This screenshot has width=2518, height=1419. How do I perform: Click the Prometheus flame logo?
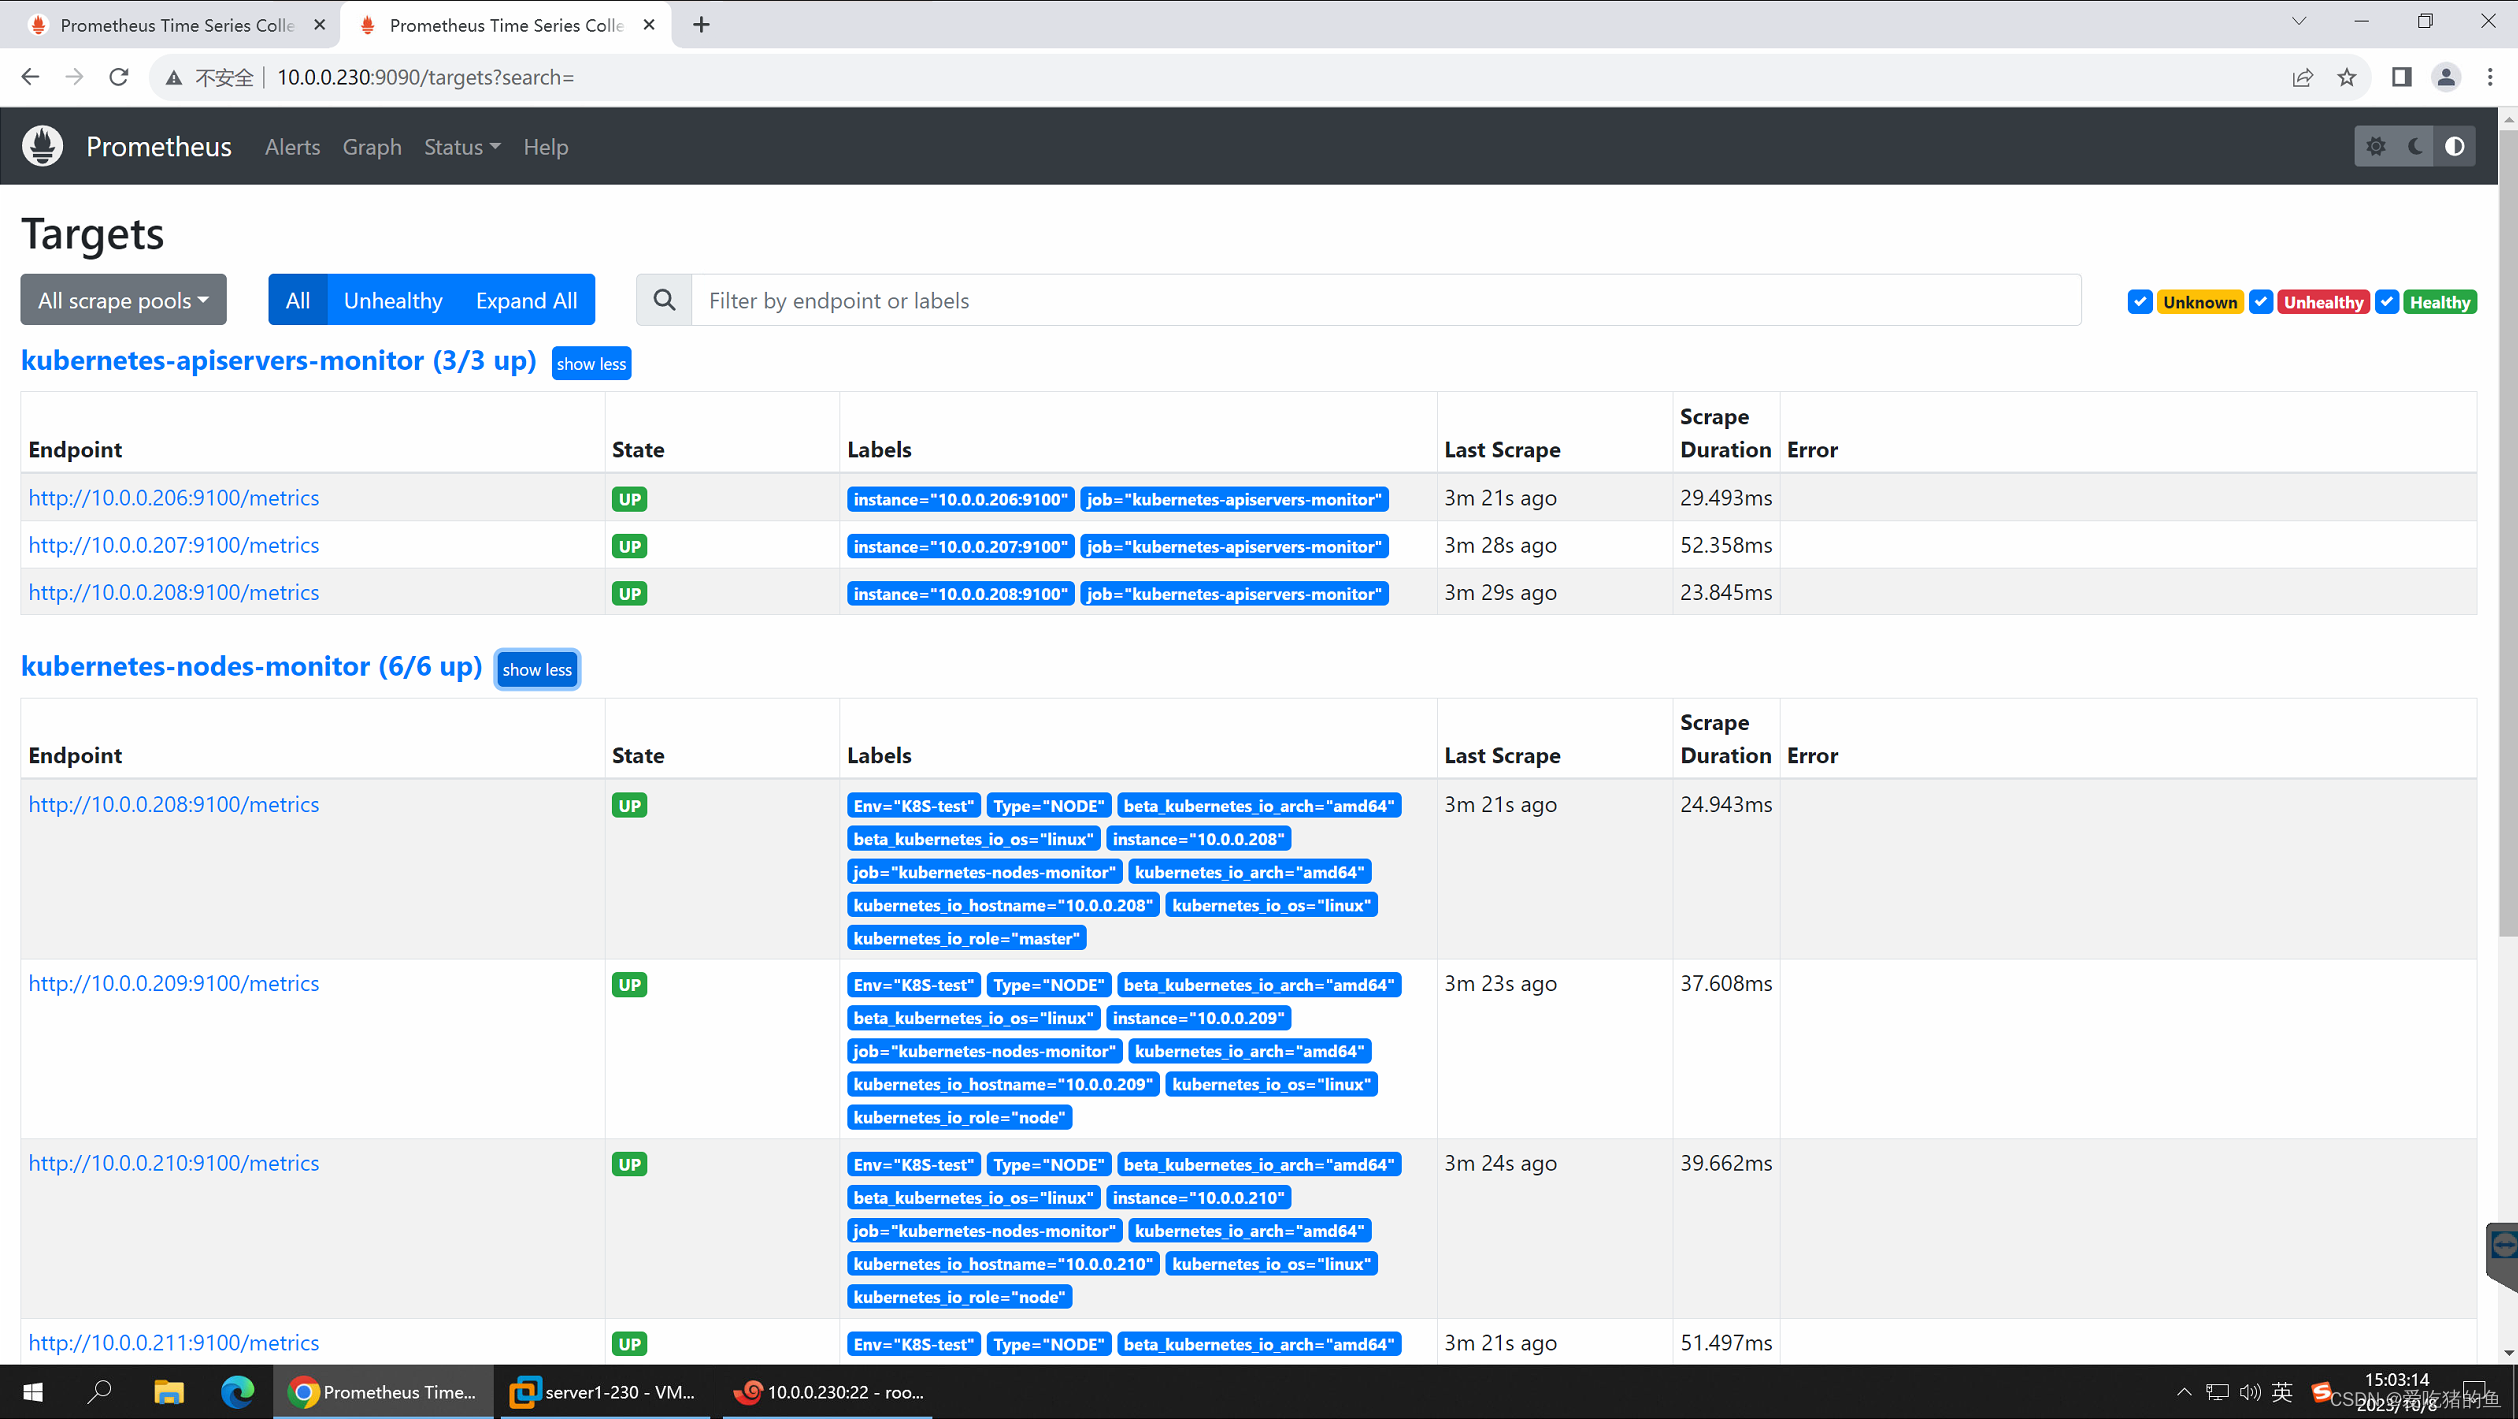pos(42,146)
